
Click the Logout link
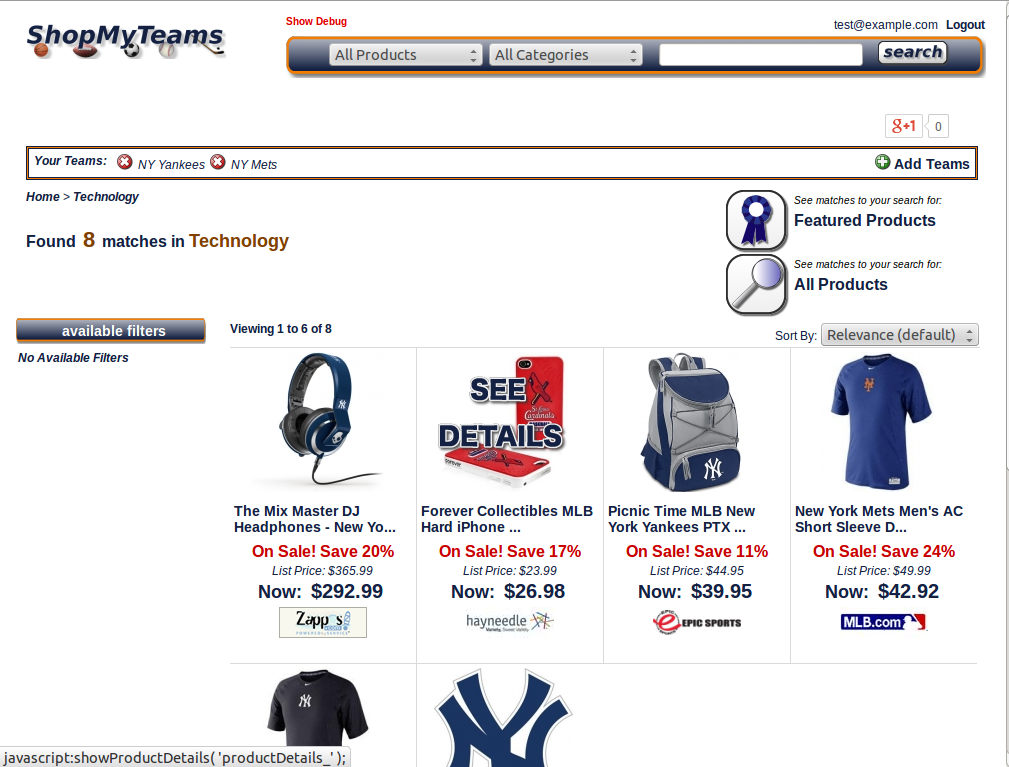965,25
